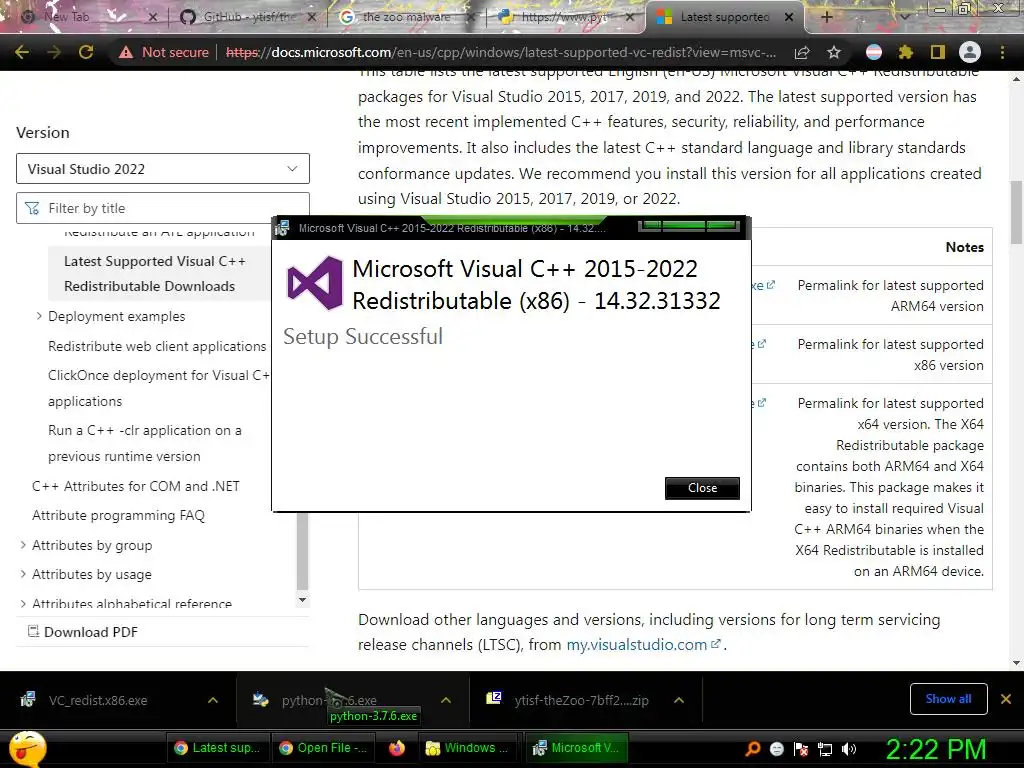Click the round white tray icon
This screenshot has height=768, width=1024.
pyautogui.click(x=777, y=749)
